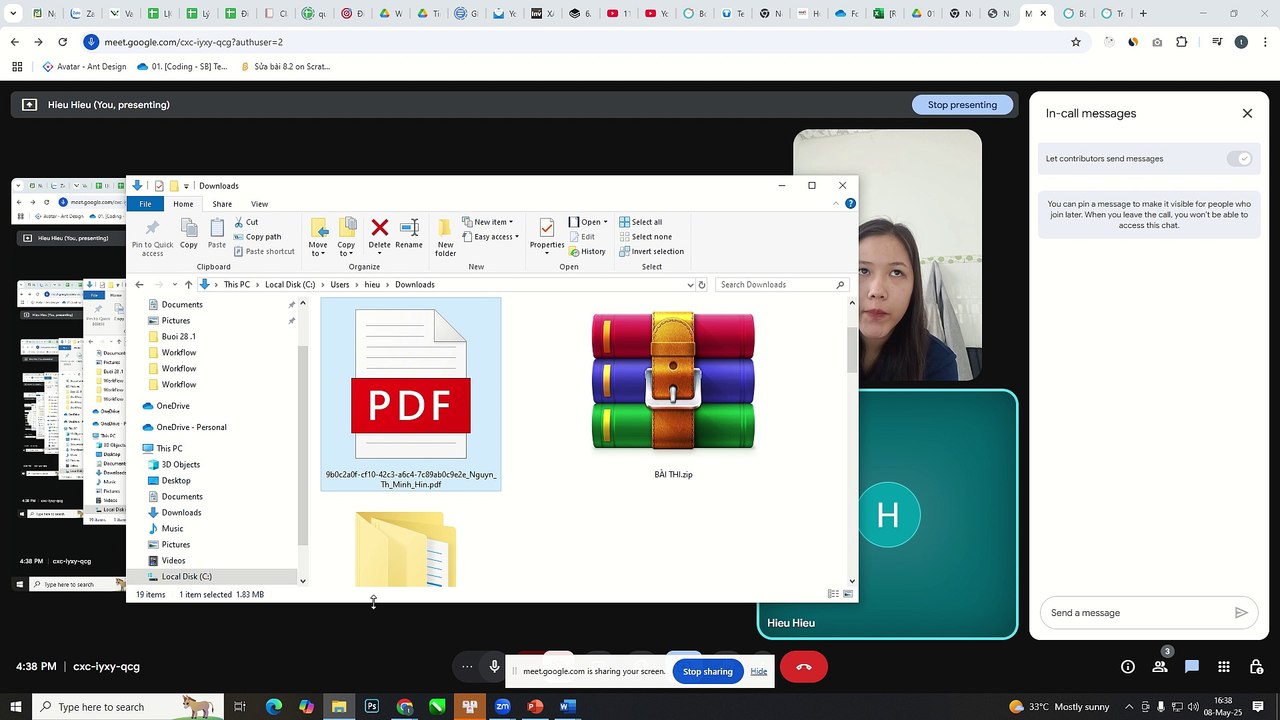This screenshot has height=720, width=1280.
Task: Open the Share ribbon tab
Action: (x=222, y=204)
